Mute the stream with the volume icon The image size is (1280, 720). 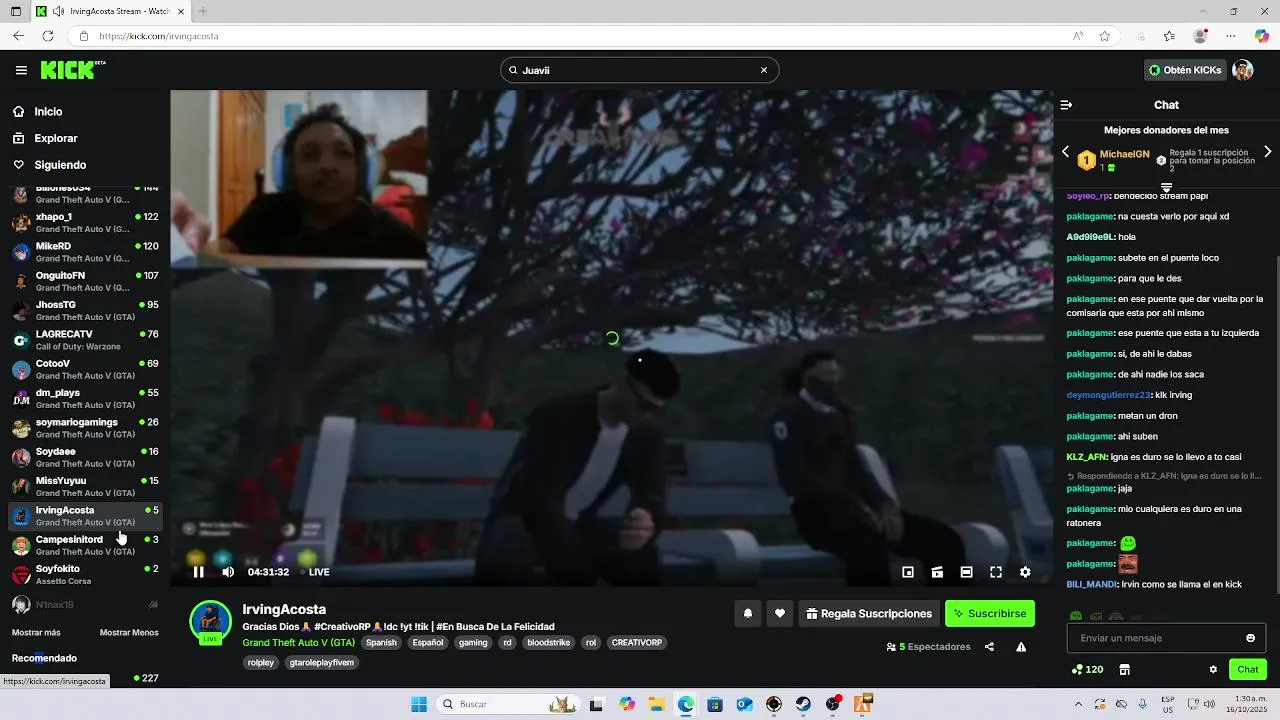point(228,572)
